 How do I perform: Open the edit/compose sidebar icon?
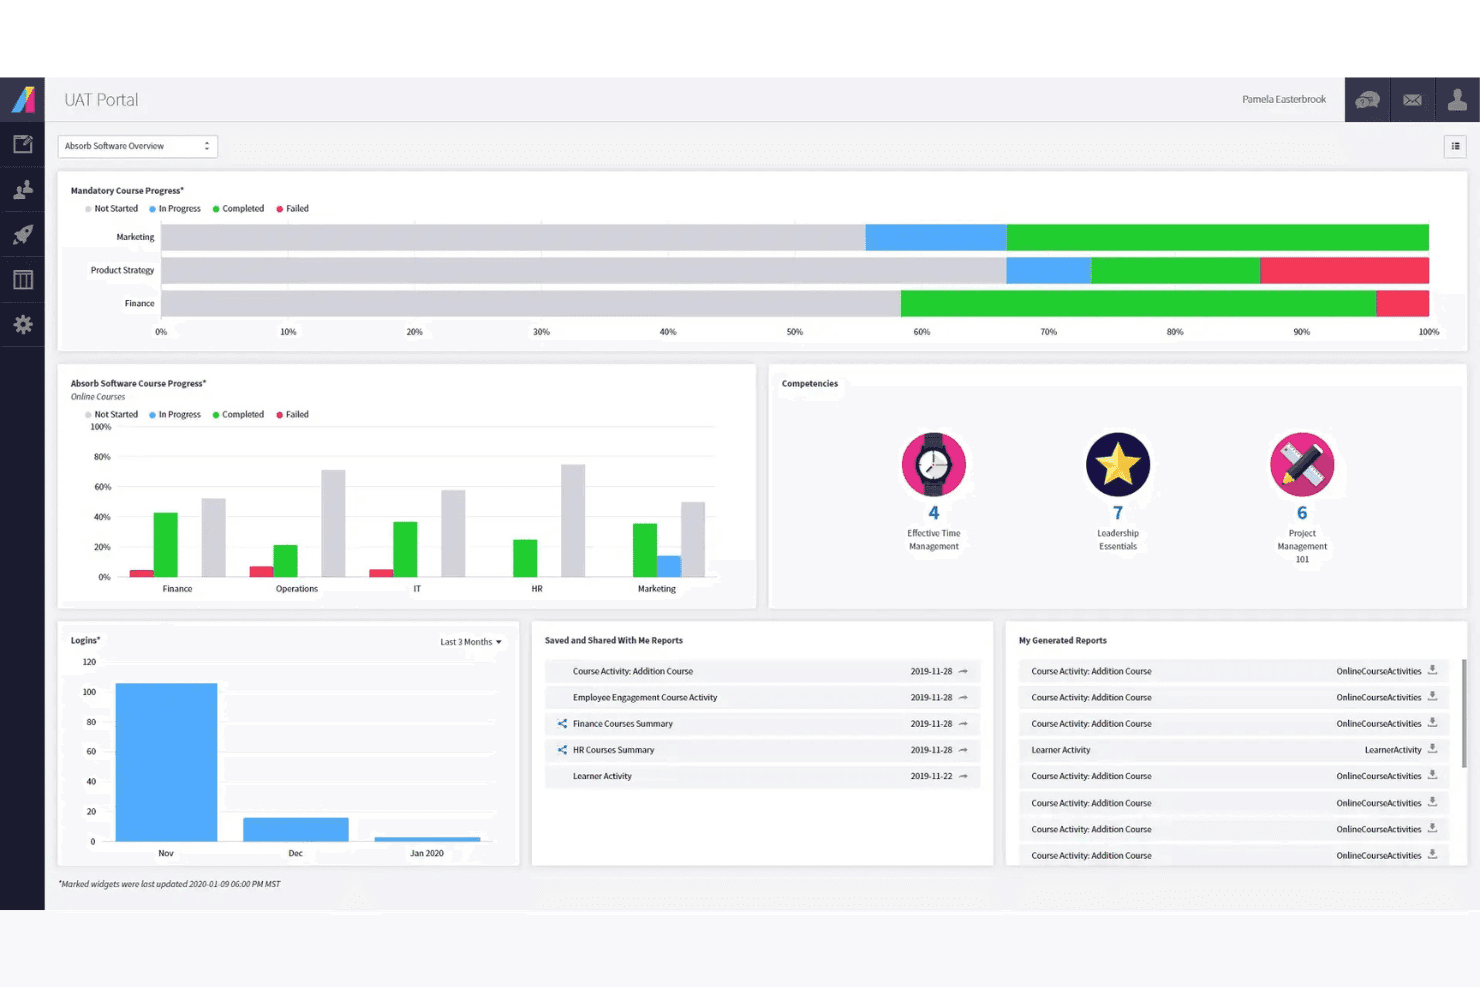click(x=22, y=144)
